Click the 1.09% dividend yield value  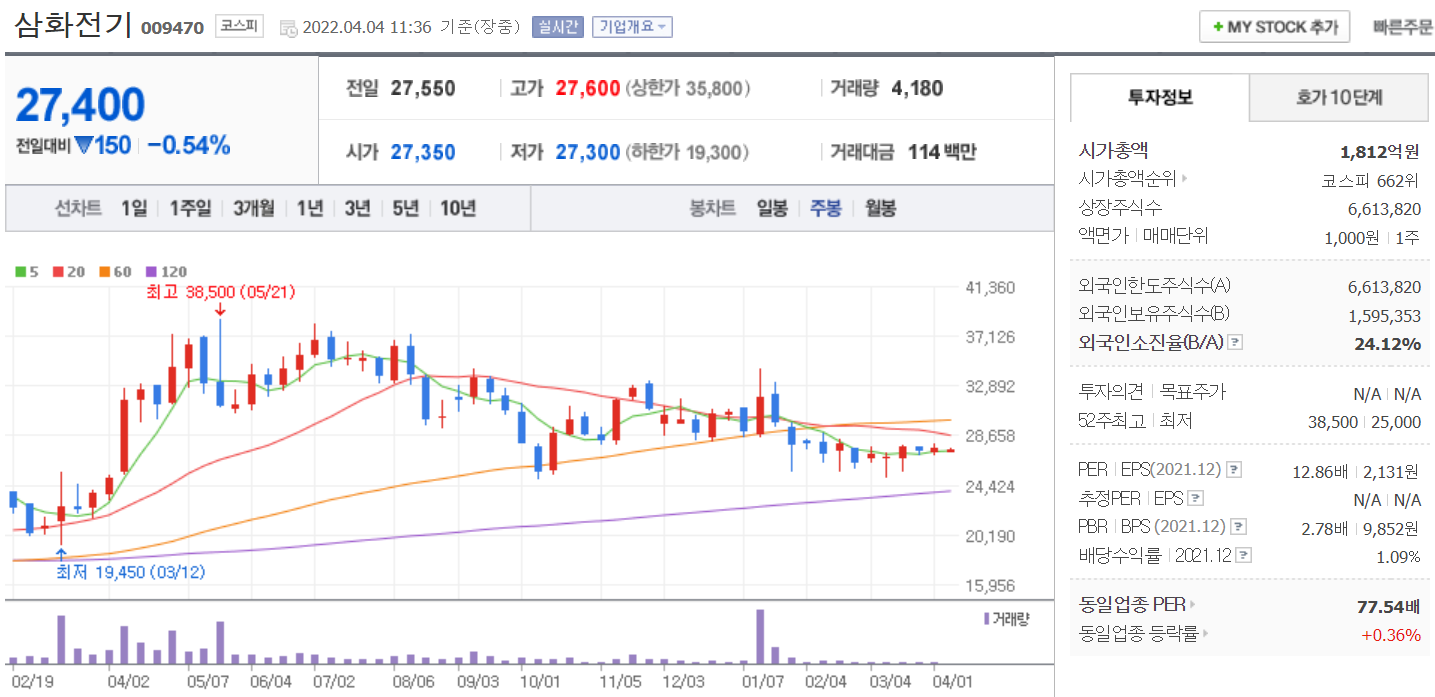pos(1398,556)
